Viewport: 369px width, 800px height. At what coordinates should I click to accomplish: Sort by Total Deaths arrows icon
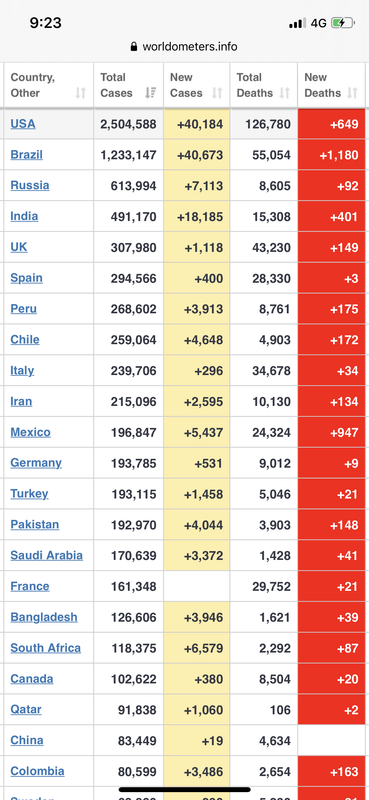(285, 93)
